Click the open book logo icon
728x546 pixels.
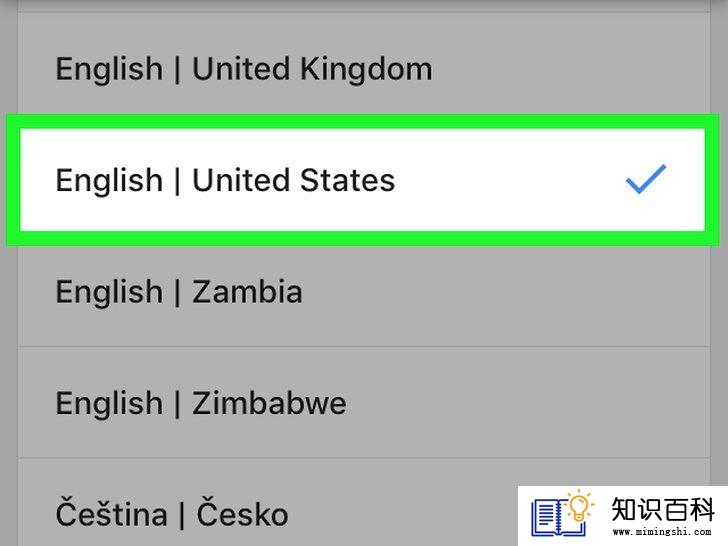(x=558, y=517)
